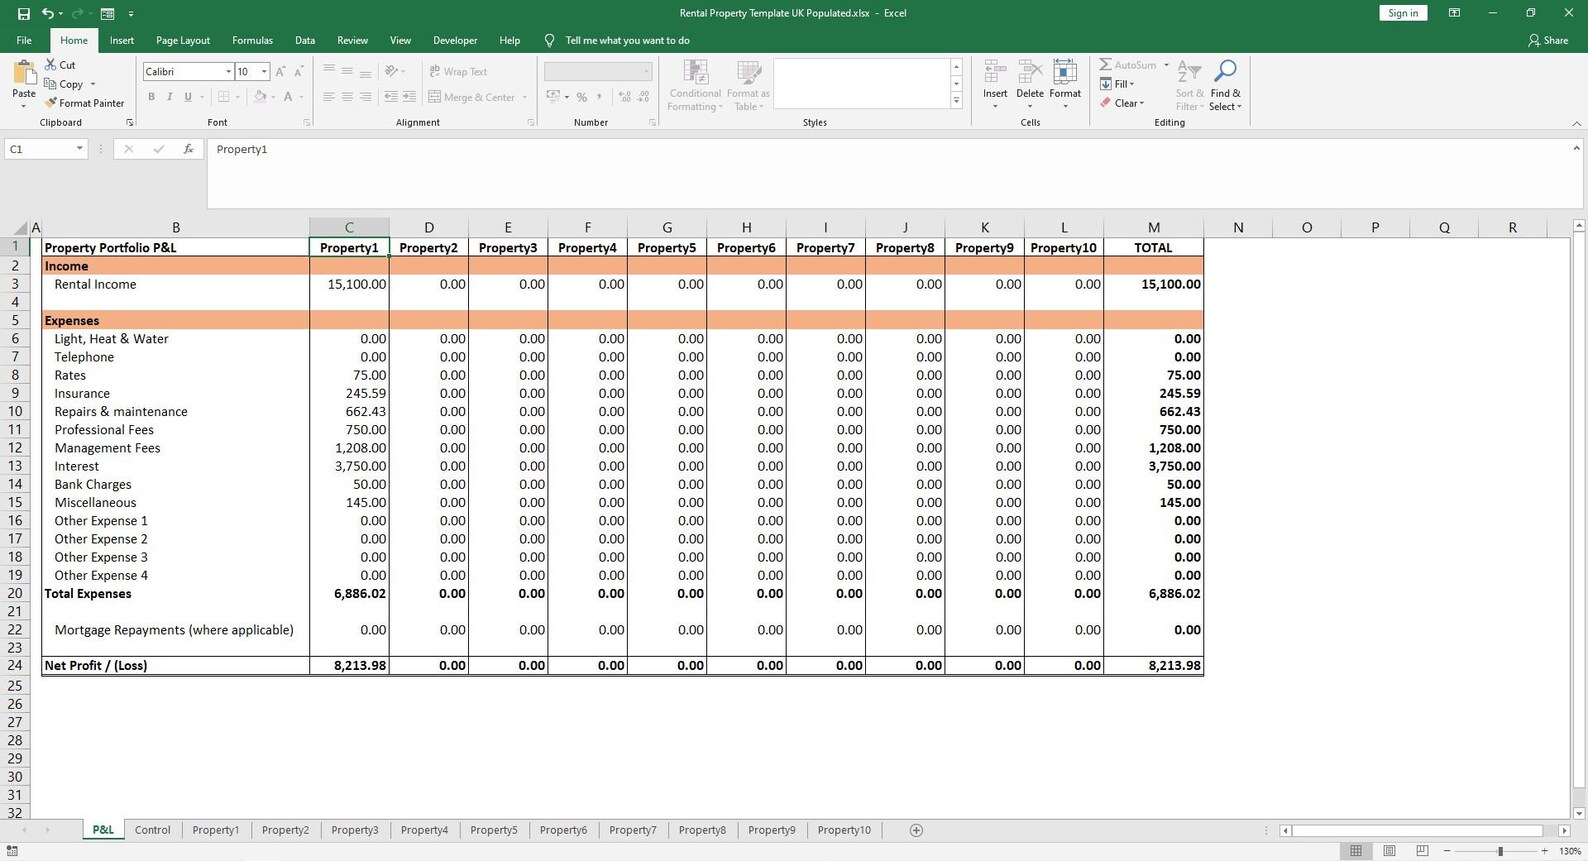Select the Center alignment icon
Viewport: 1588px width, 861px height.
347,97
